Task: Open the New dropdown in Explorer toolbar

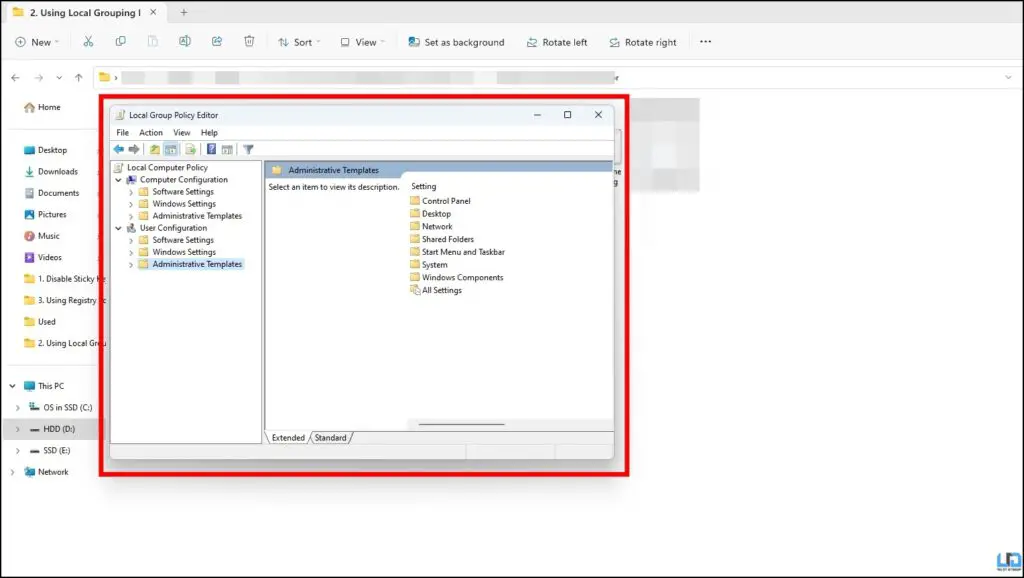Action: [x=37, y=42]
